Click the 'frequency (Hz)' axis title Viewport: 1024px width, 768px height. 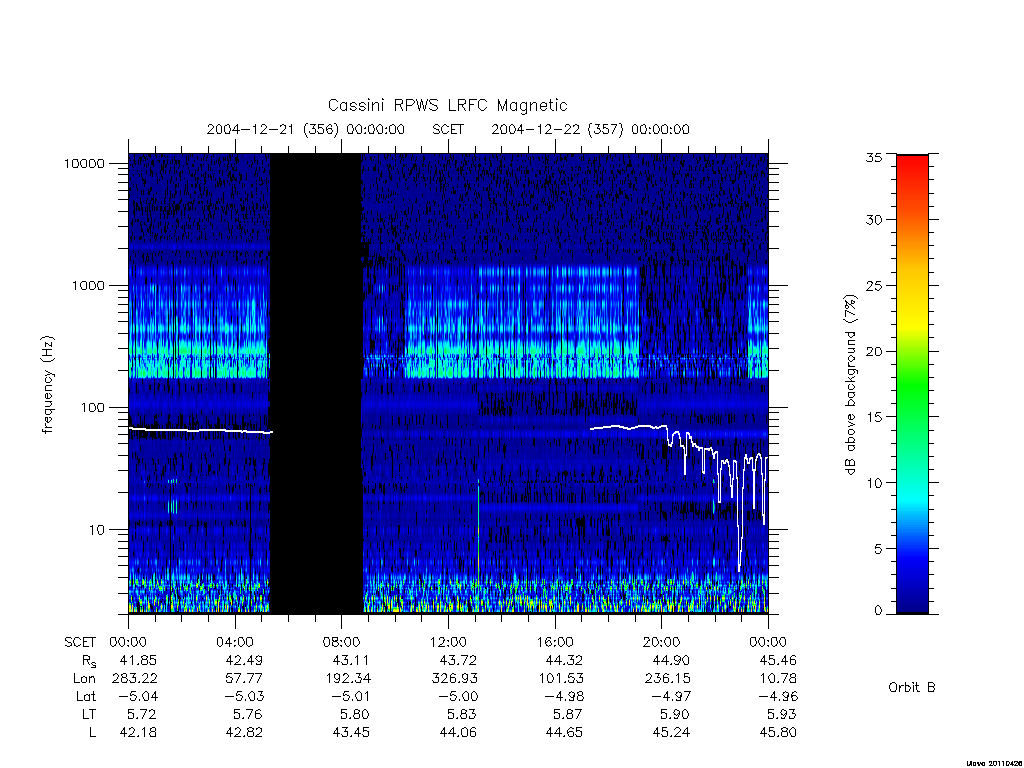click(x=48, y=385)
